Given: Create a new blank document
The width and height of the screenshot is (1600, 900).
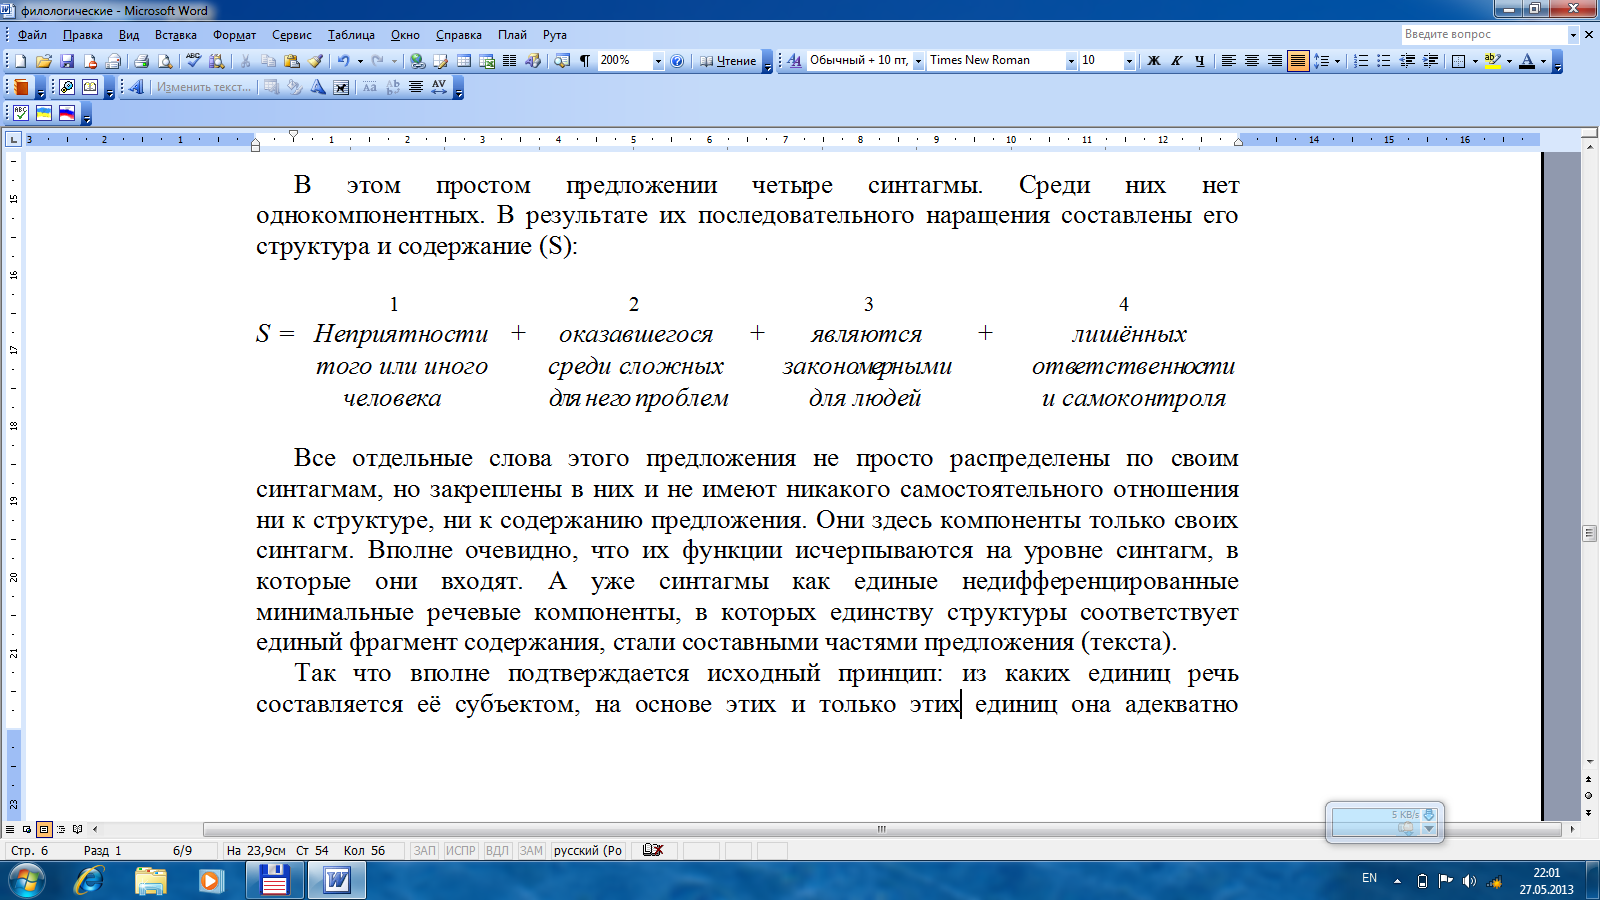Looking at the screenshot, I should [21, 61].
